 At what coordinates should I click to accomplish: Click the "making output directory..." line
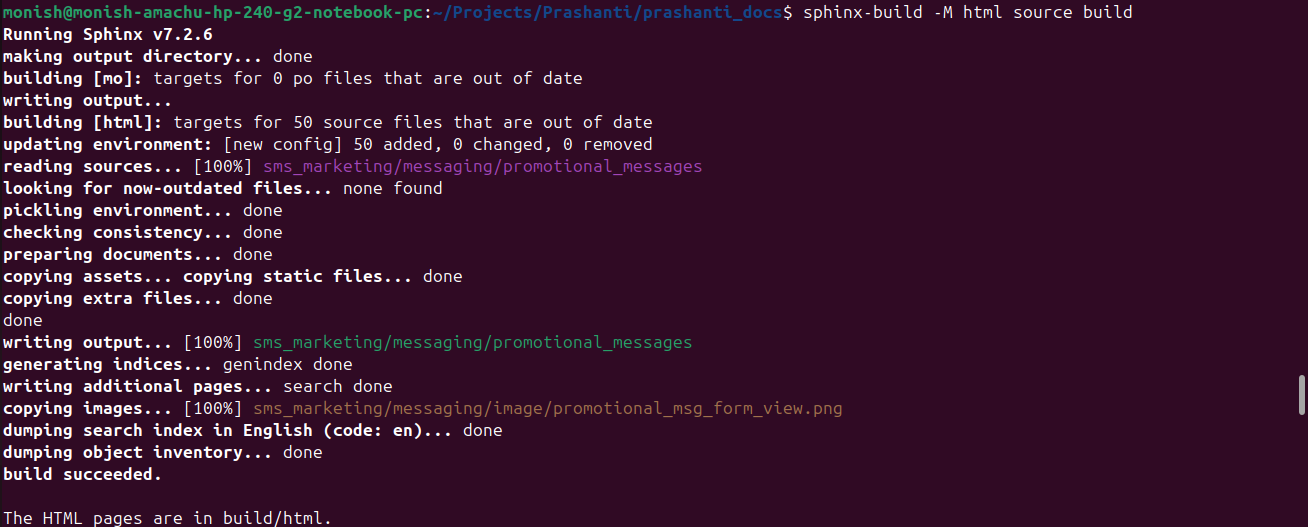click(157, 56)
